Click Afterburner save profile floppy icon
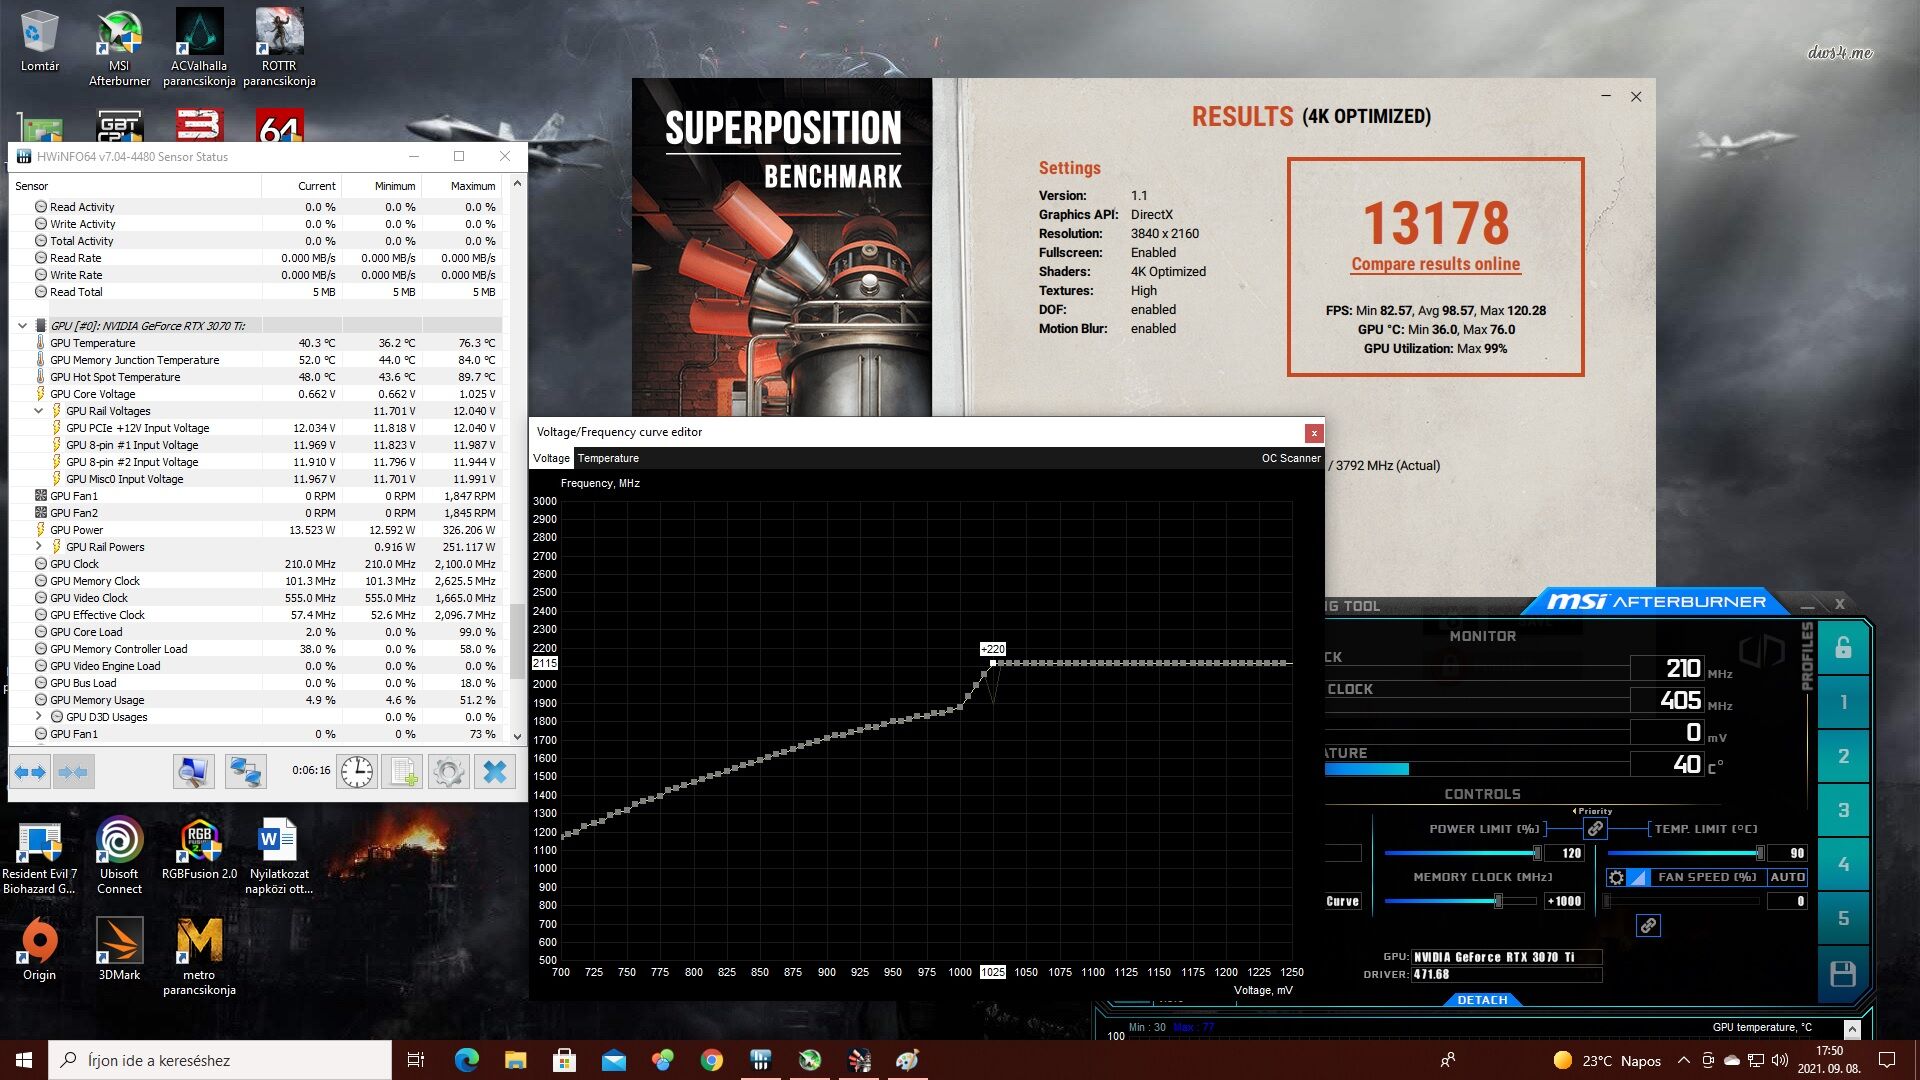The height and width of the screenshot is (1080, 1920). click(x=1842, y=973)
